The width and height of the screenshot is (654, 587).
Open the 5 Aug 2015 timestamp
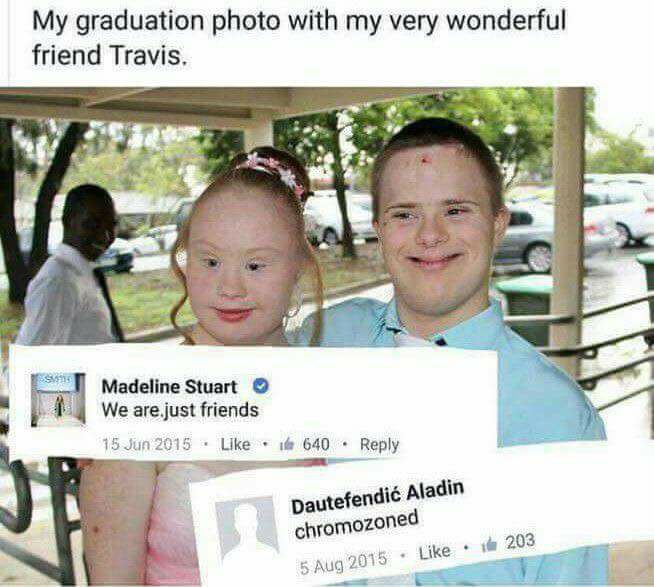click(343, 563)
